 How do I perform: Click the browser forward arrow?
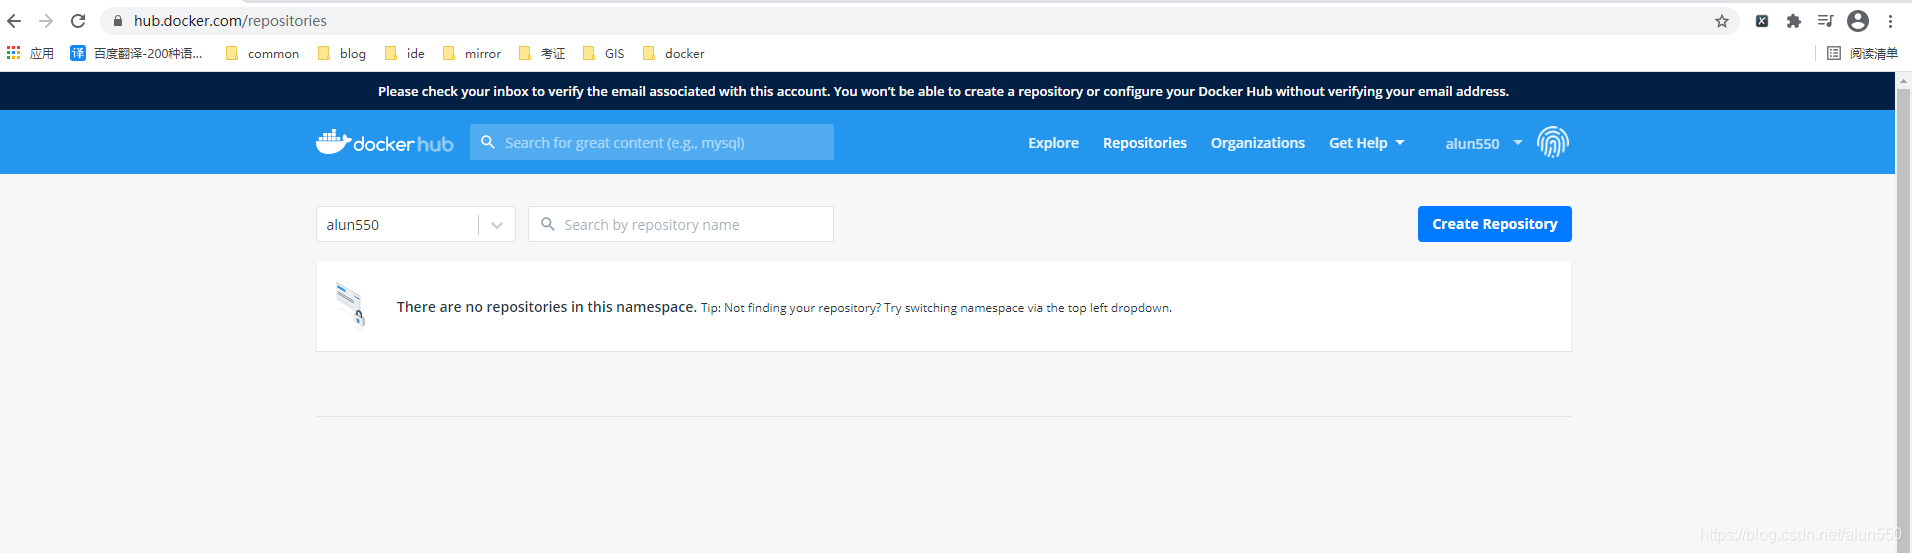tap(46, 21)
